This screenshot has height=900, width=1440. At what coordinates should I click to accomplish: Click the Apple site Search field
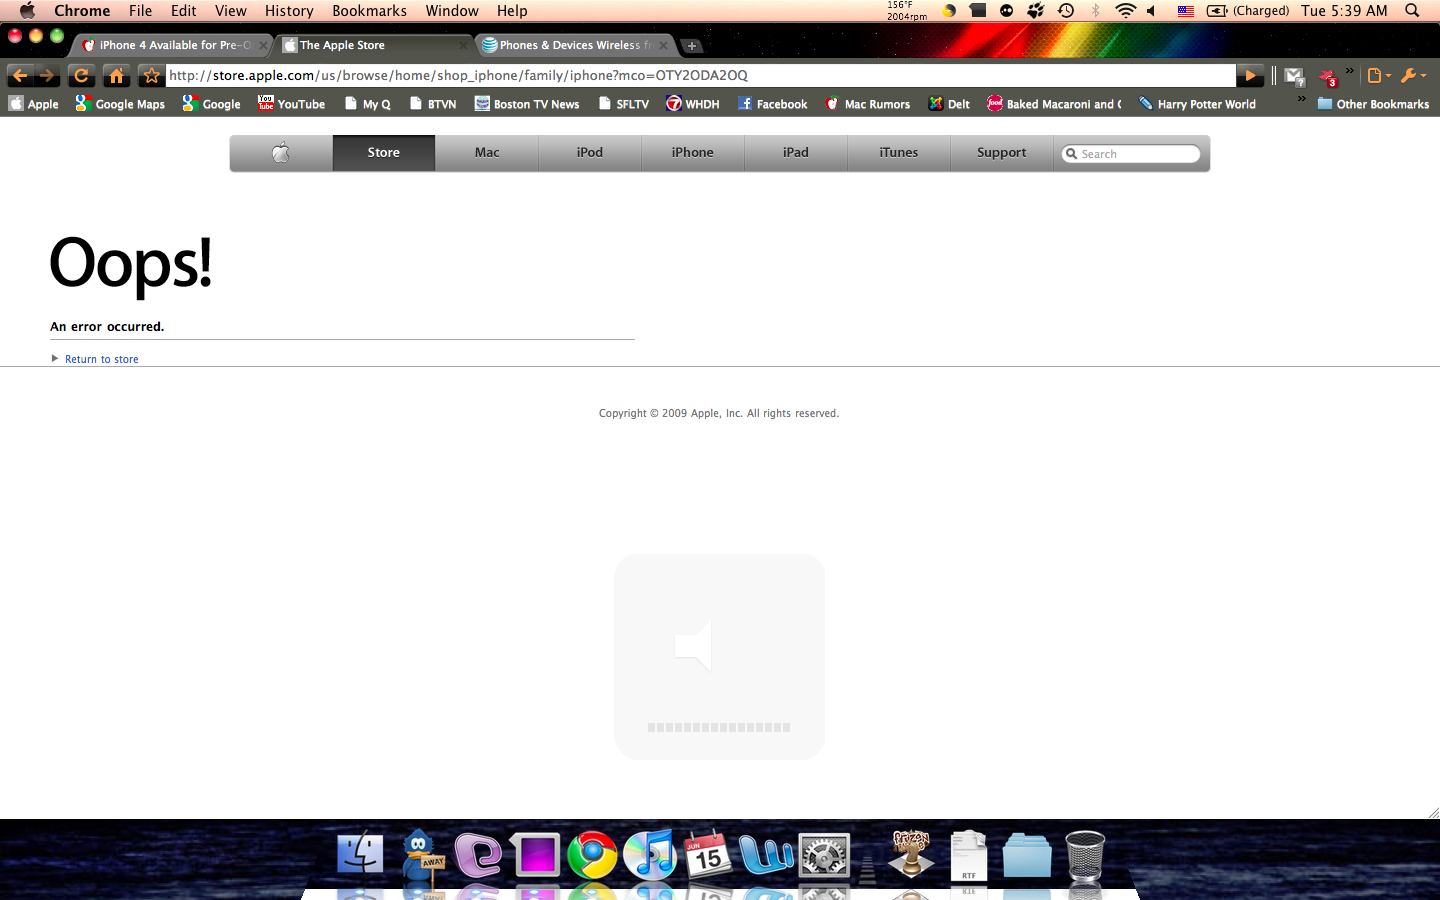pyautogui.click(x=1131, y=154)
